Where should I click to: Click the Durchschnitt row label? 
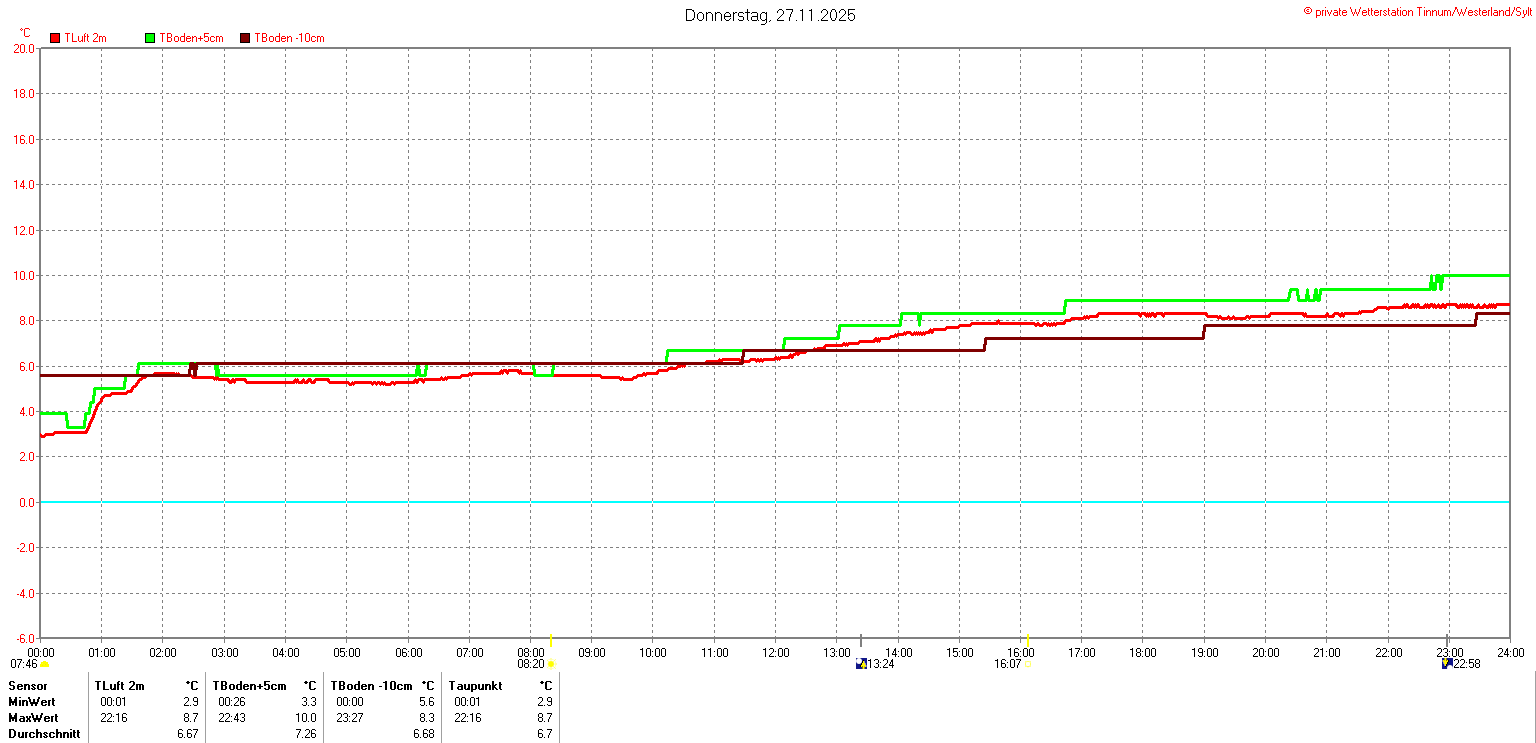pyautogui.click(x=44, y=734)
